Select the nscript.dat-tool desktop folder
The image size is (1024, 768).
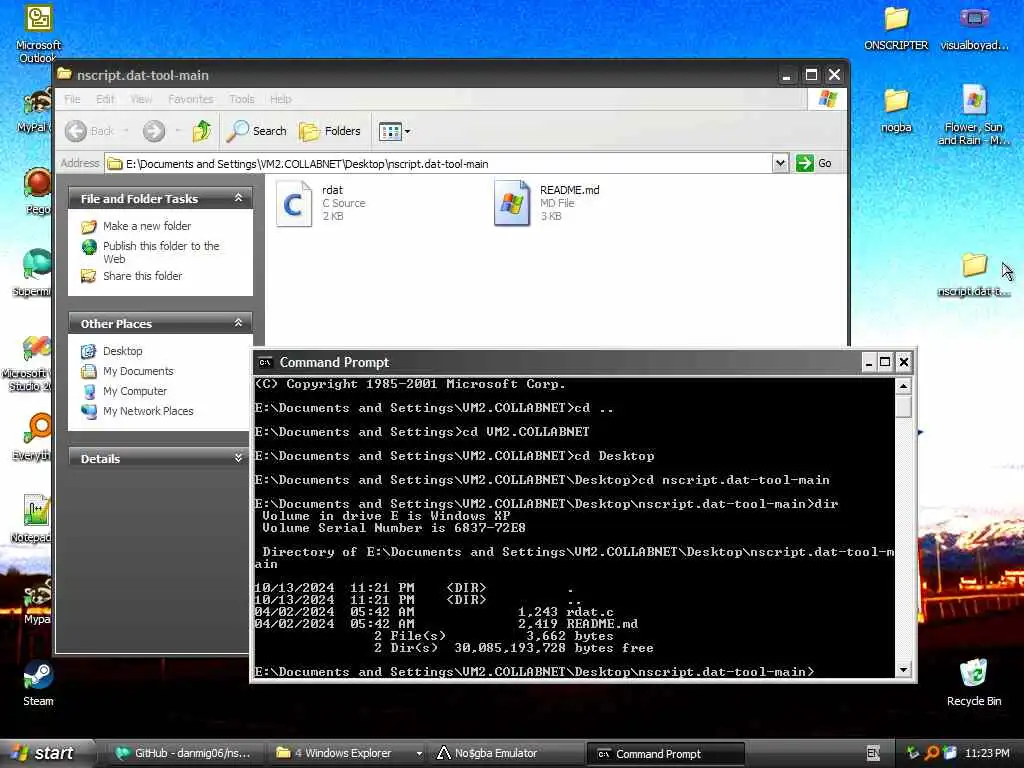pos(974,274)
